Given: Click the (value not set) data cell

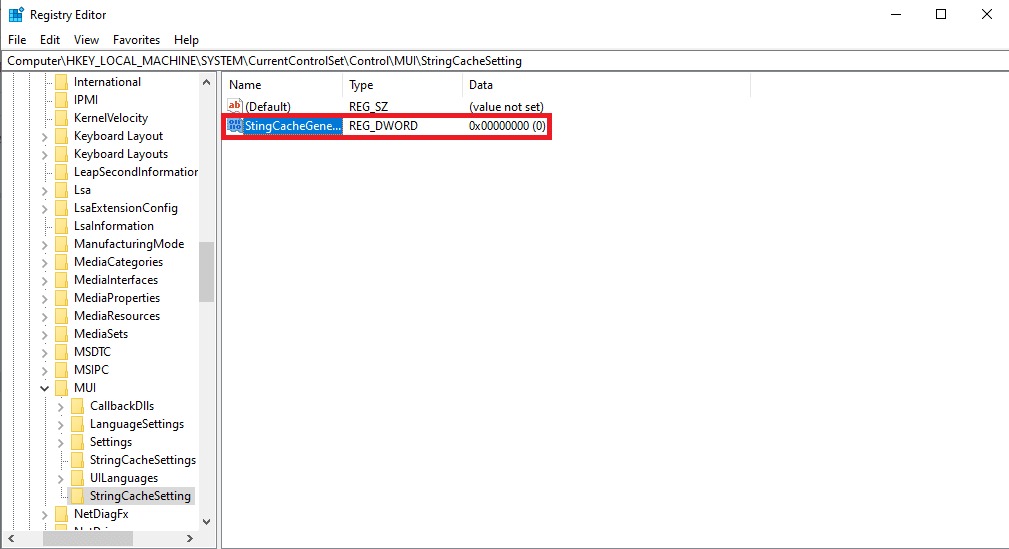Looking at the screenshot, I should [506, 107].
